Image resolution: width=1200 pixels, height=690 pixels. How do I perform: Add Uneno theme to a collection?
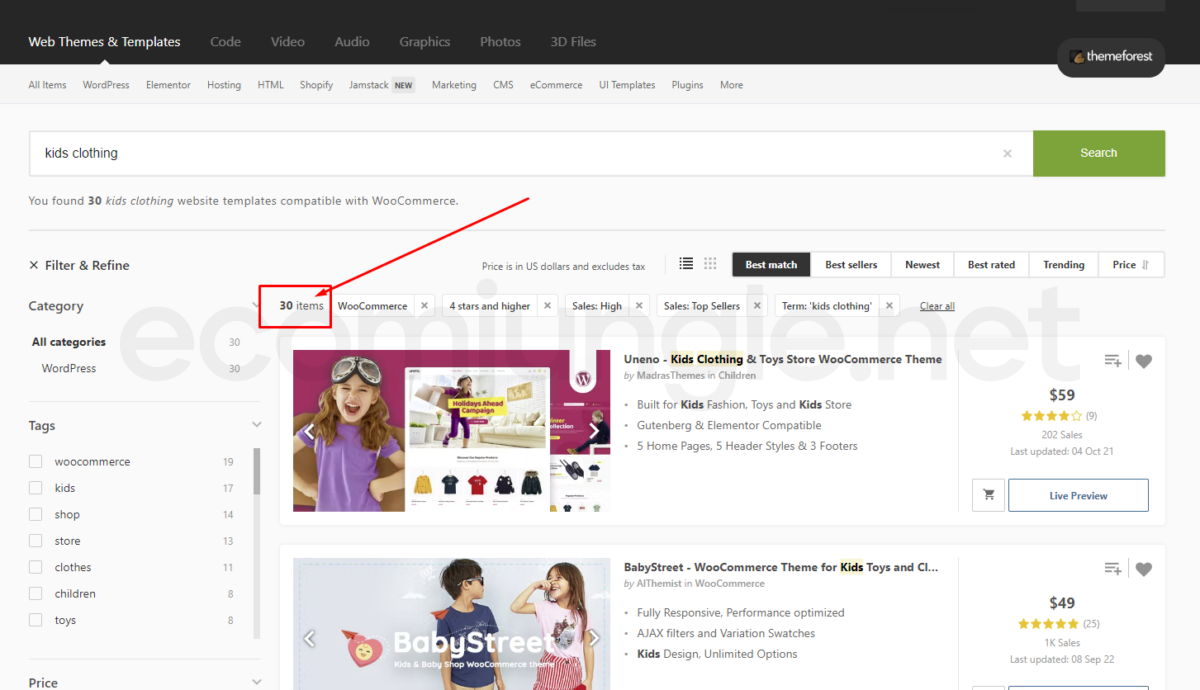click(1112, 361)
